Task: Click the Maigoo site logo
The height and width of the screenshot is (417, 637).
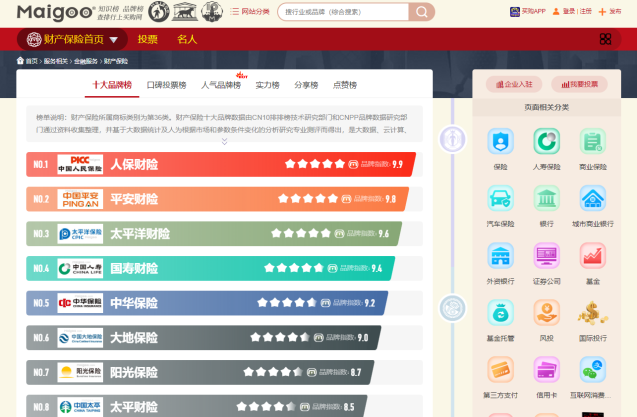Action: pyautogui.click(x=56, y=12)
